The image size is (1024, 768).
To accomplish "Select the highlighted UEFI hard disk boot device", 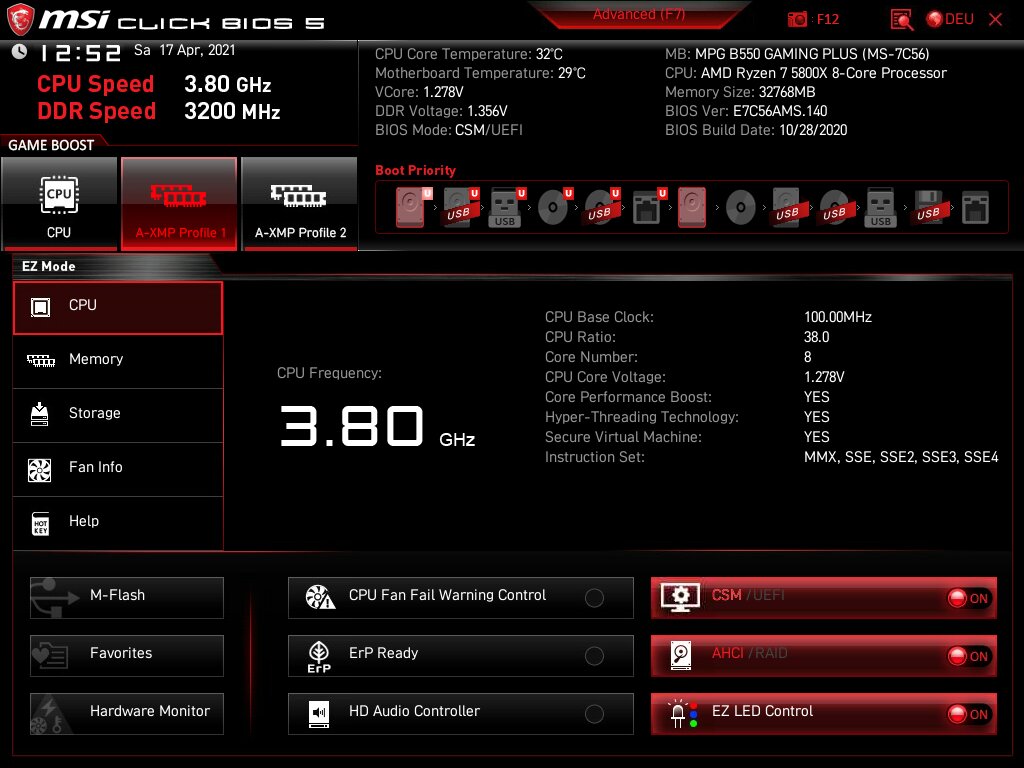I will coord(412,207).
